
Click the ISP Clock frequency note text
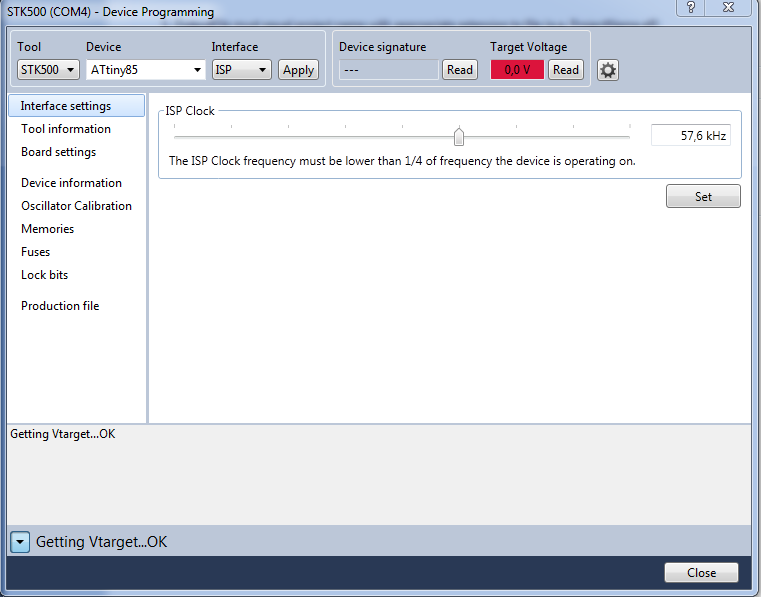coord(402,161)
